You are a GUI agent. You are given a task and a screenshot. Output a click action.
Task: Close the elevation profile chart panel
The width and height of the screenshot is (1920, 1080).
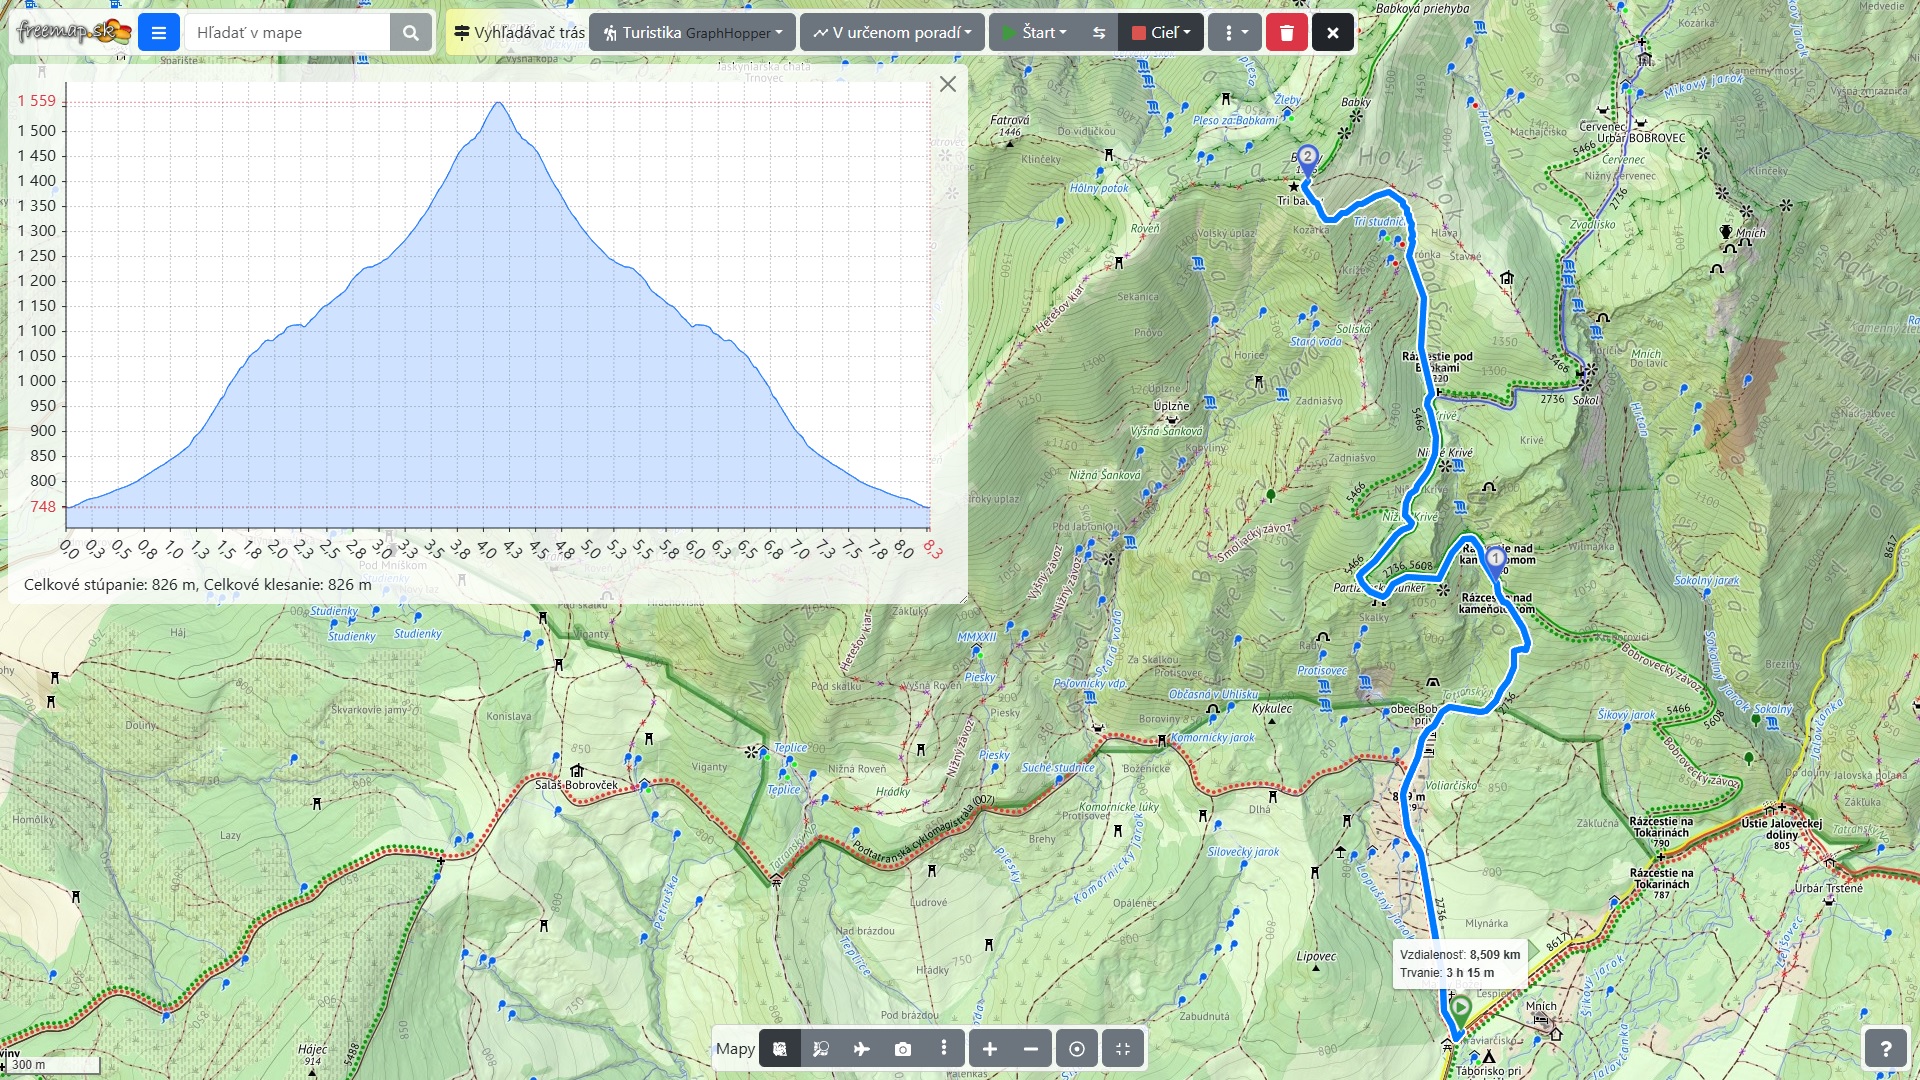[947, 84]
